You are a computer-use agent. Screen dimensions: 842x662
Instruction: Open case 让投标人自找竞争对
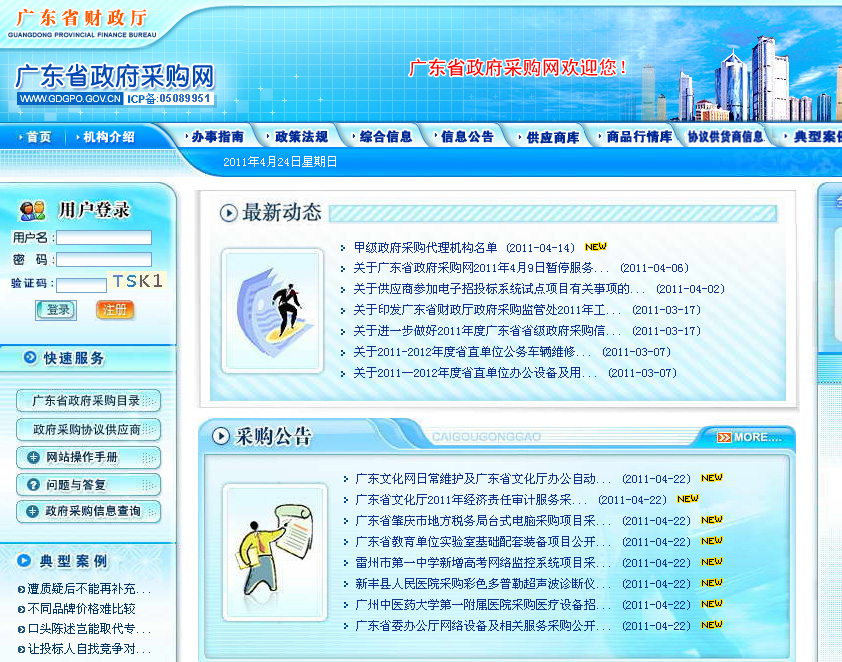click(x=89, y=649)
